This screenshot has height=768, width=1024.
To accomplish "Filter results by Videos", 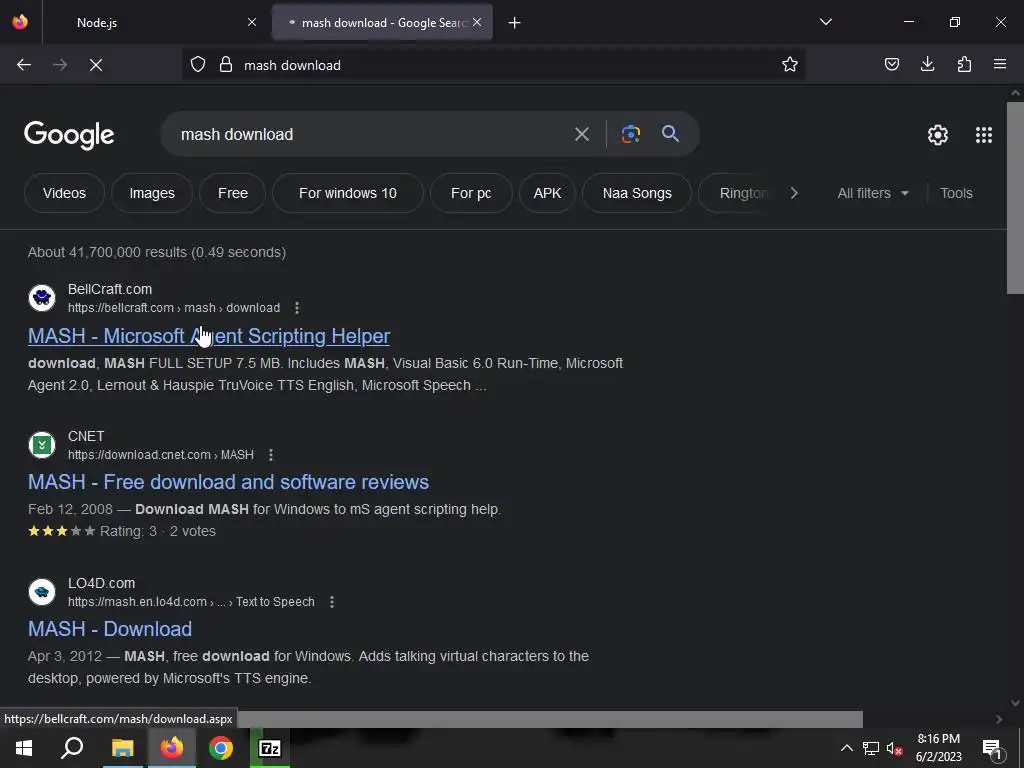I will point(64,193).
